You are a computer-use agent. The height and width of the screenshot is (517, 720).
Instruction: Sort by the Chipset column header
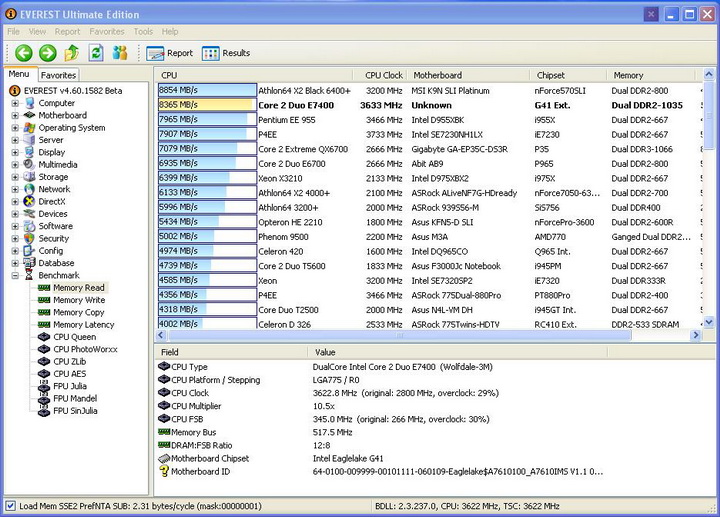(x=568, y=75)
